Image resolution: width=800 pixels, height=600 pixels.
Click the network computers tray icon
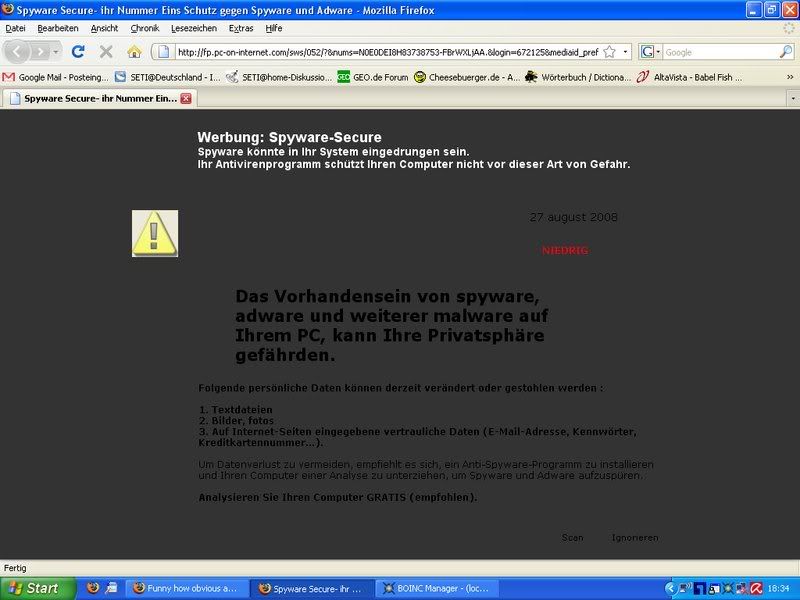point(741,589)
